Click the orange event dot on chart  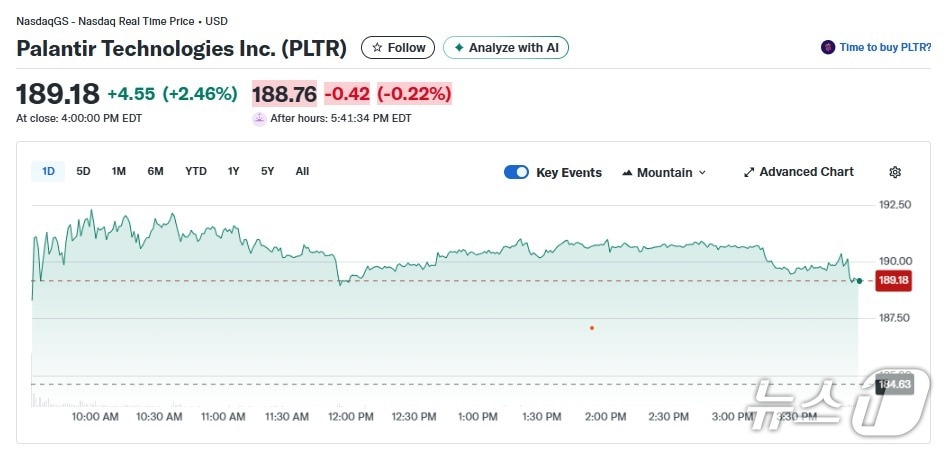592,327
